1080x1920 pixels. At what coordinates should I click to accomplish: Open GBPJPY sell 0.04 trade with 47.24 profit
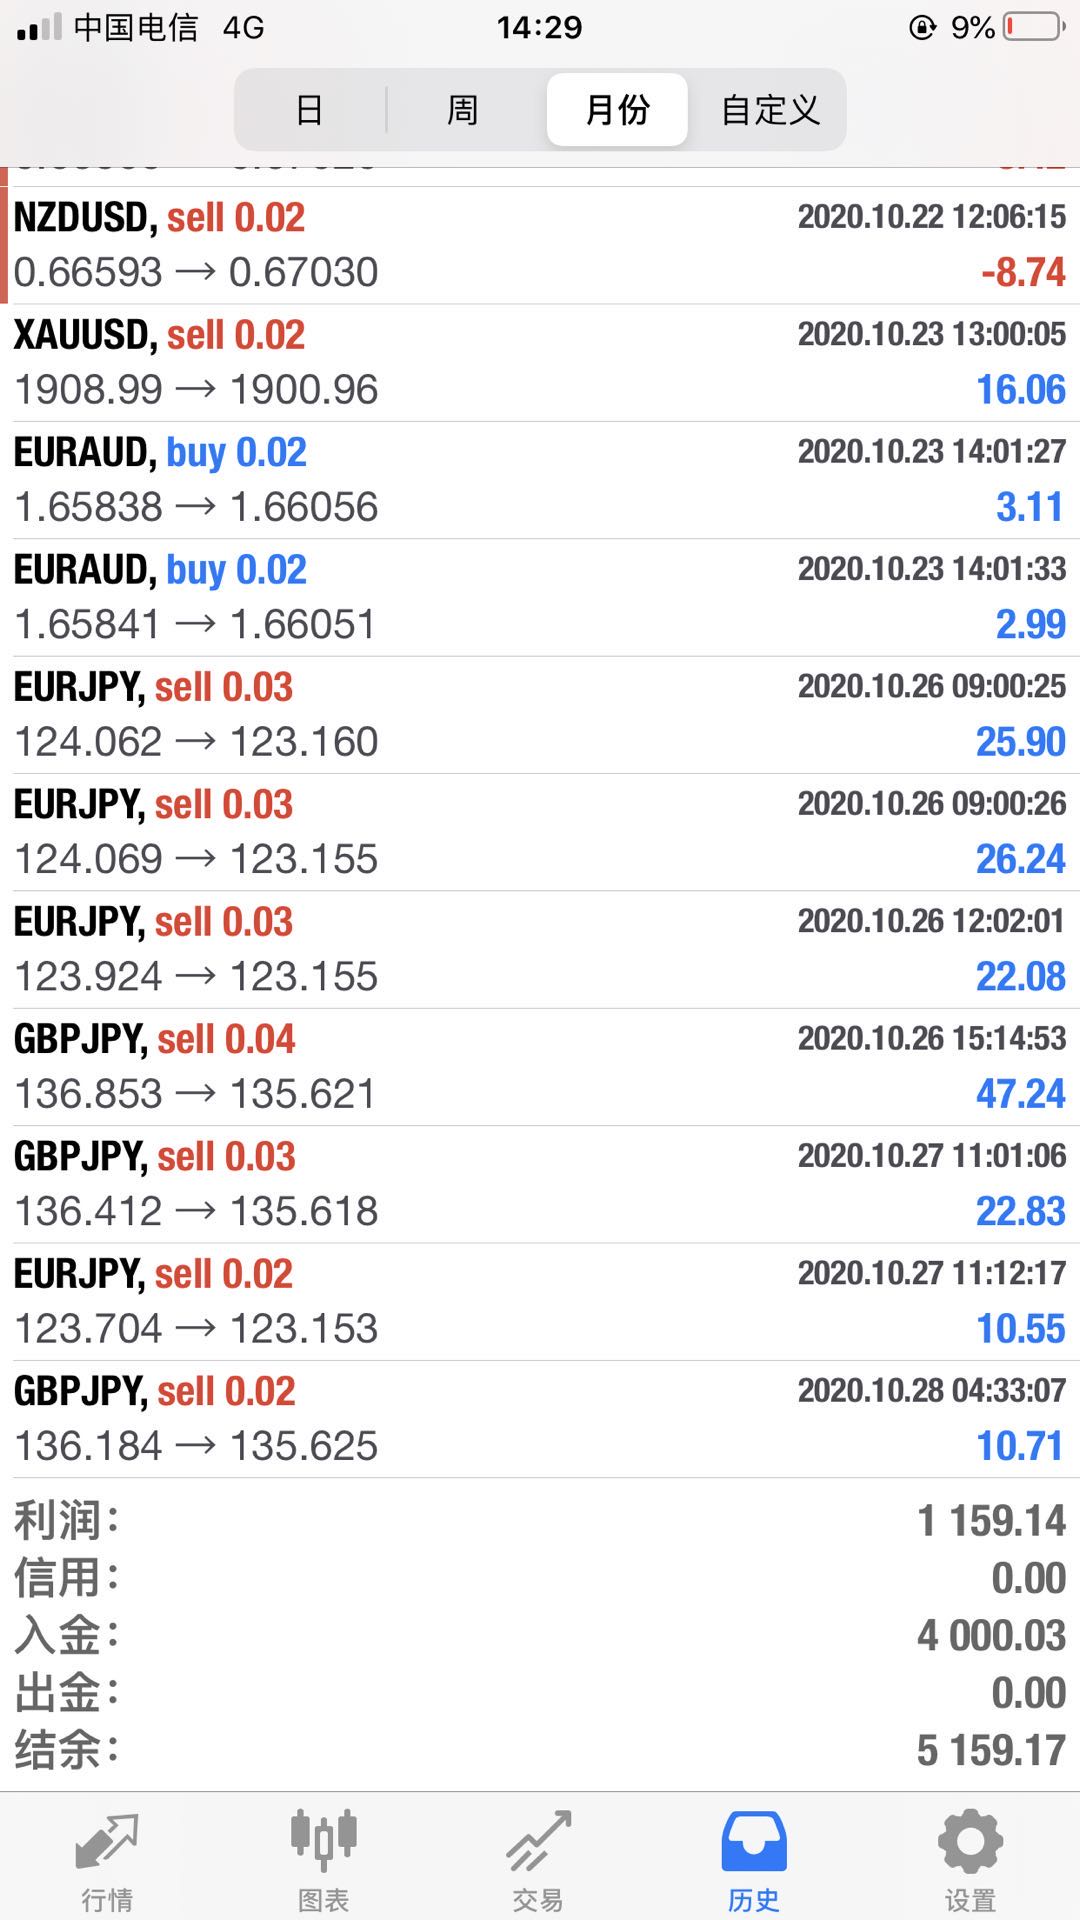(x=540, y=1066)
